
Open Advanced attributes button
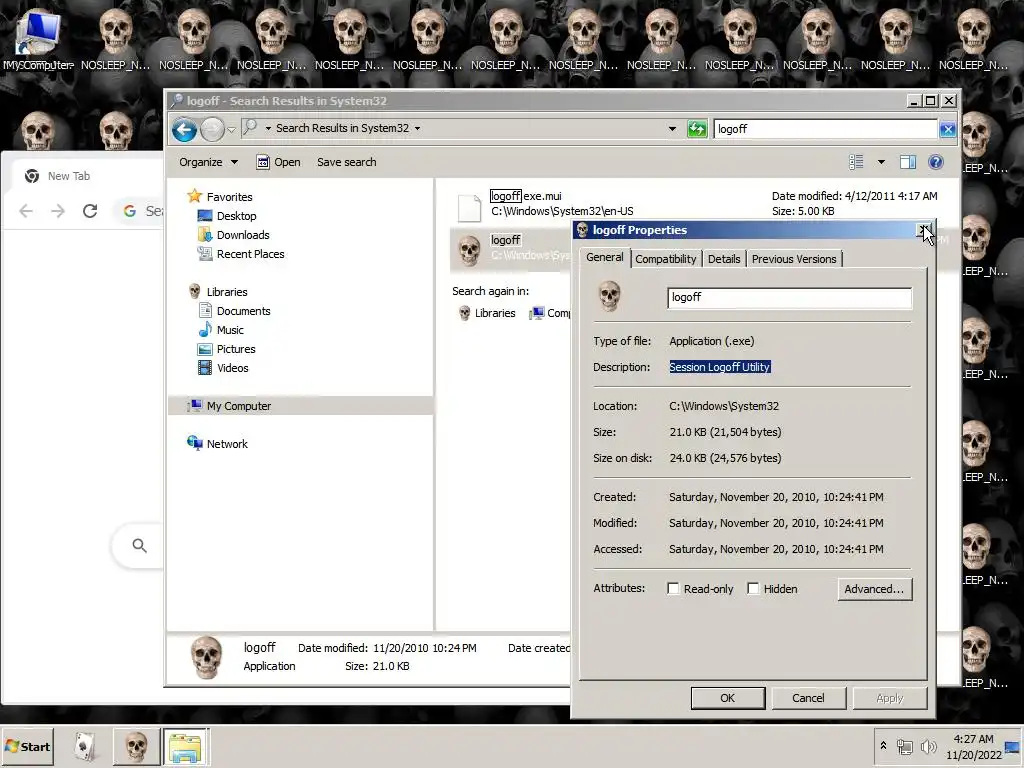(x=874, y=589)
